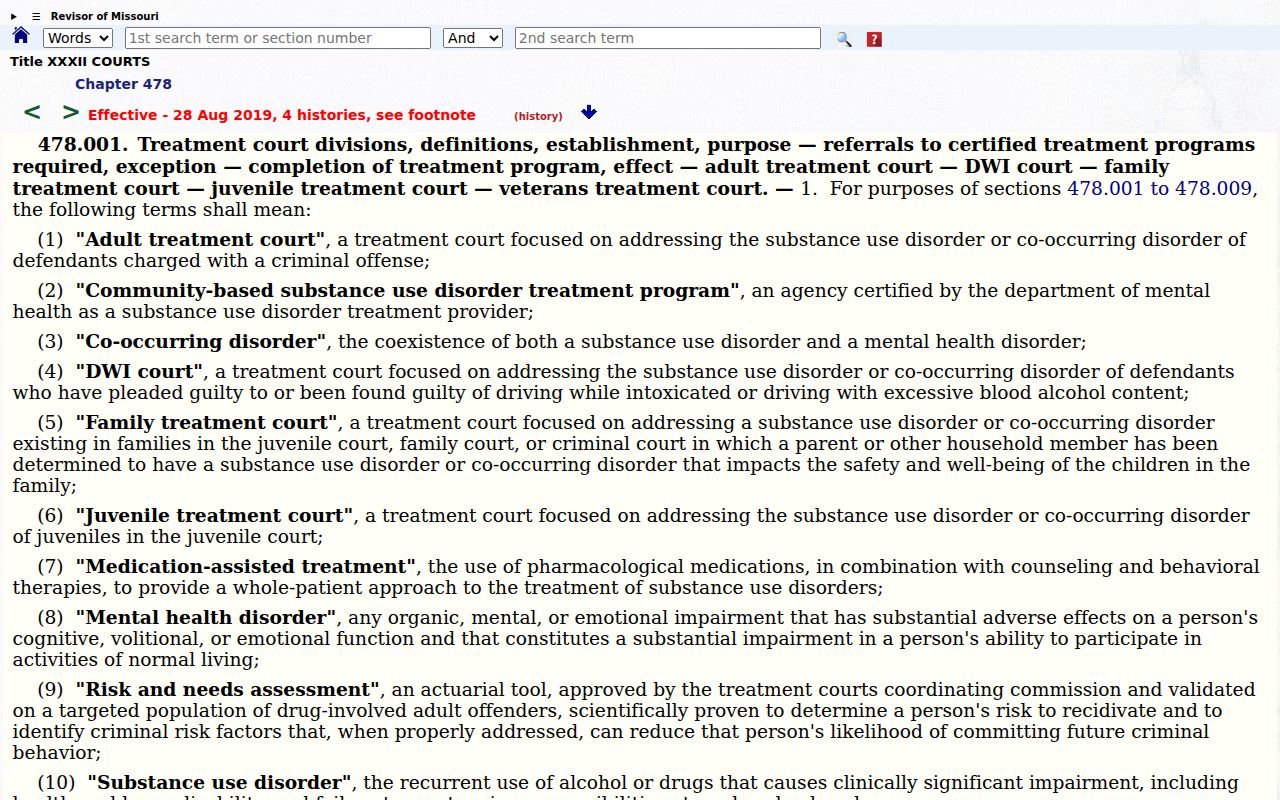Open the And operator dropdown
1280x800 pixels.
472,38
